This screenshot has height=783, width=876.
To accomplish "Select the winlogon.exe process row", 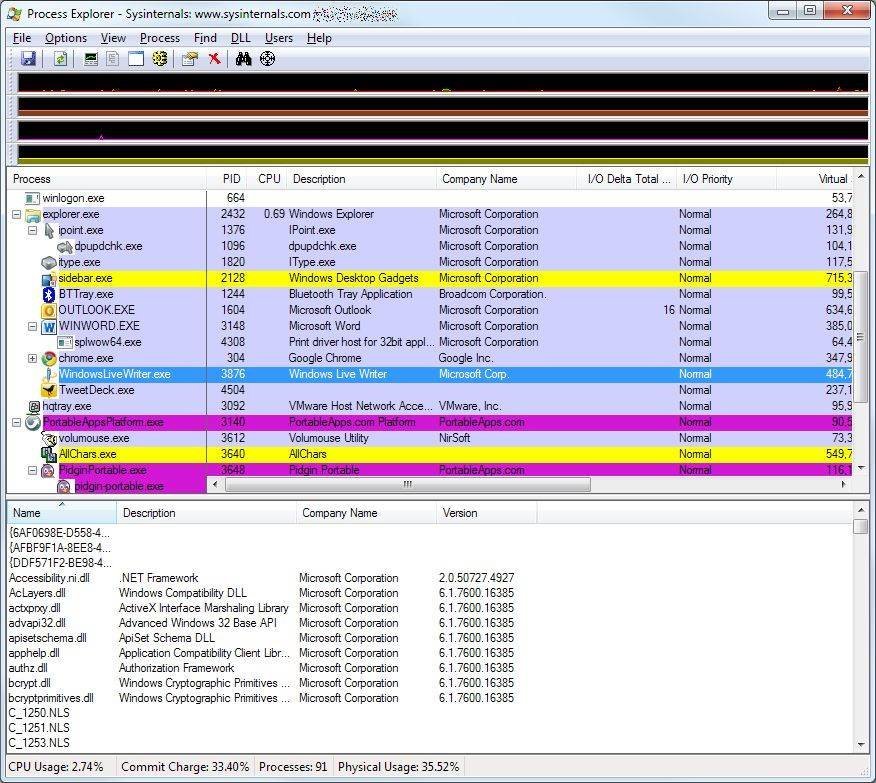I will click(x=430, y=198).
